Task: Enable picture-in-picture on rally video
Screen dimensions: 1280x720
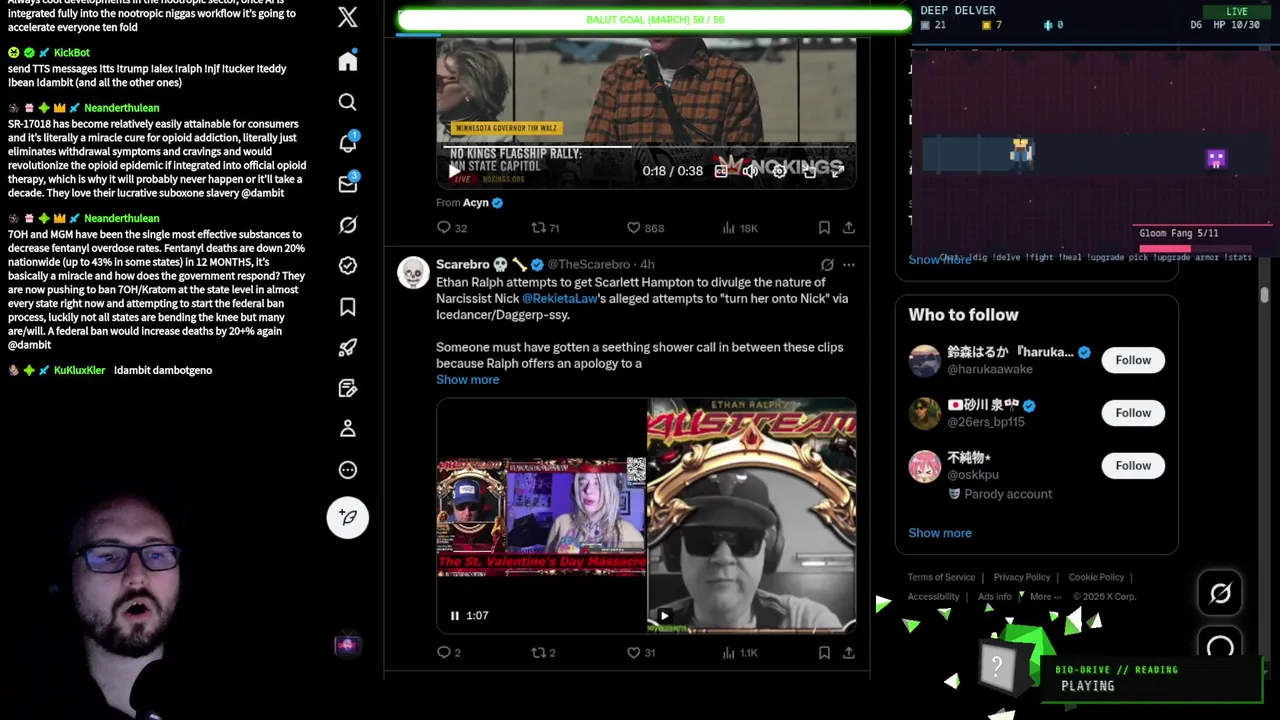Action: point(809,171)
